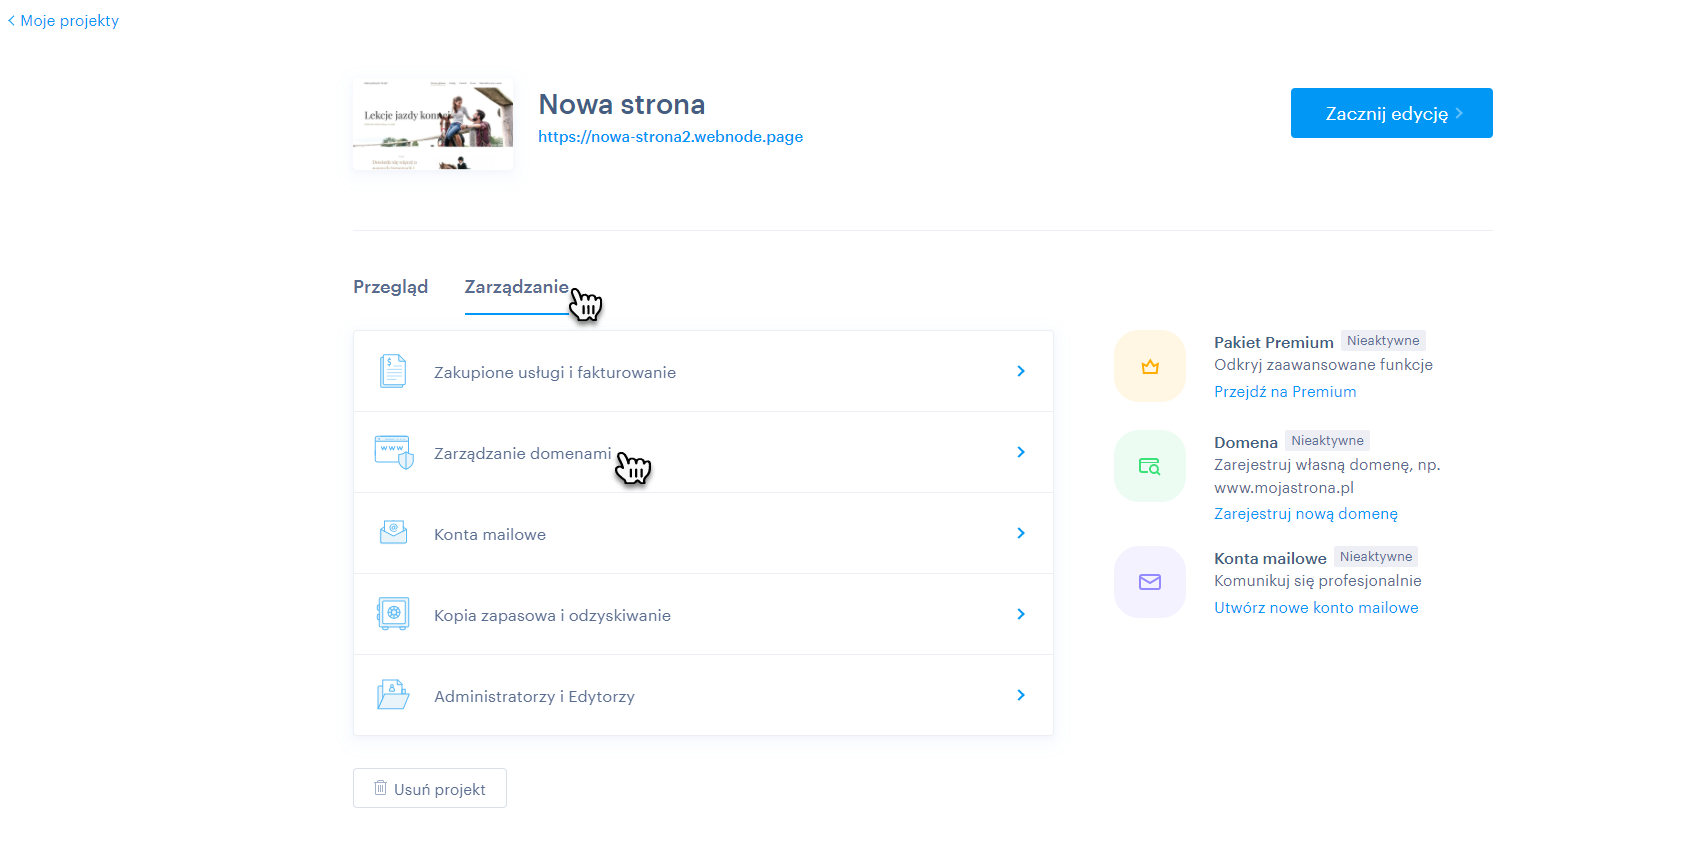This screenshot has height=865, width=1703.
Task: Open Zarządzanie domenami using the right chevron
Action: pos(1021,452)
